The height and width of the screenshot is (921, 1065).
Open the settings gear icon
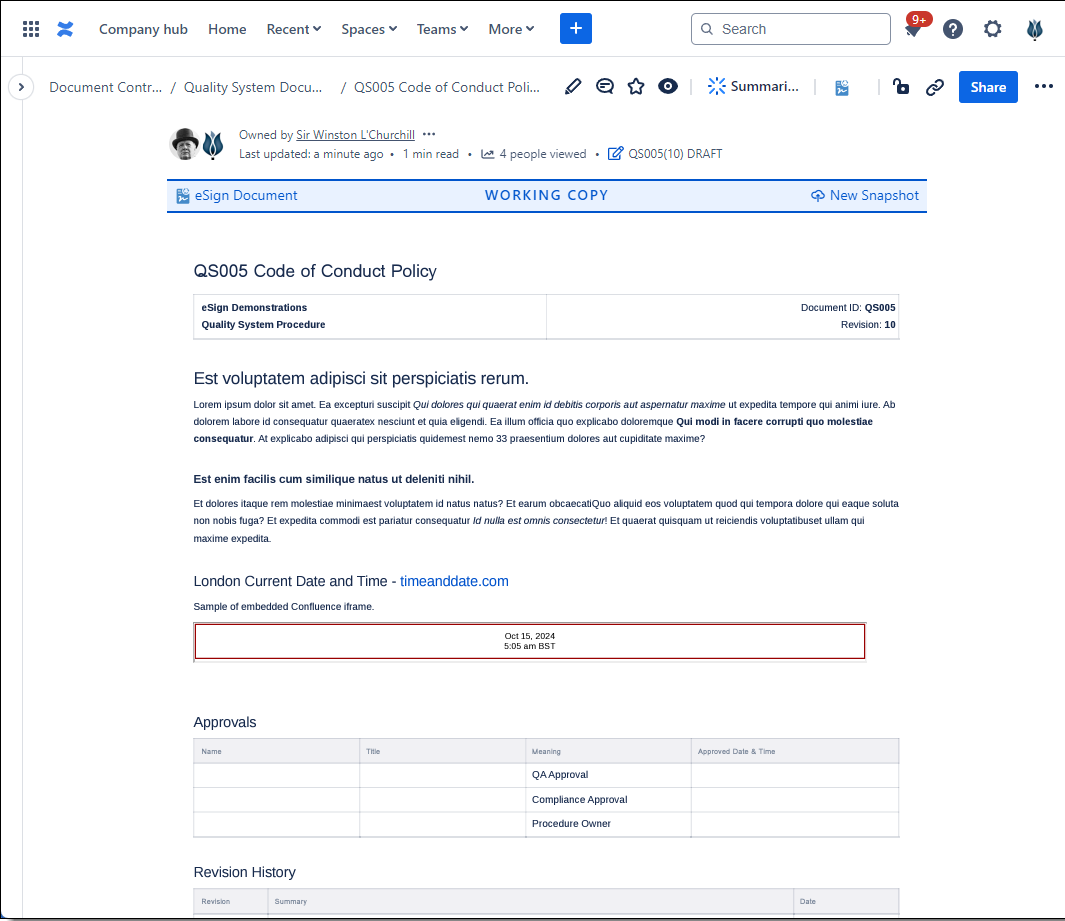tap(992, 29)
